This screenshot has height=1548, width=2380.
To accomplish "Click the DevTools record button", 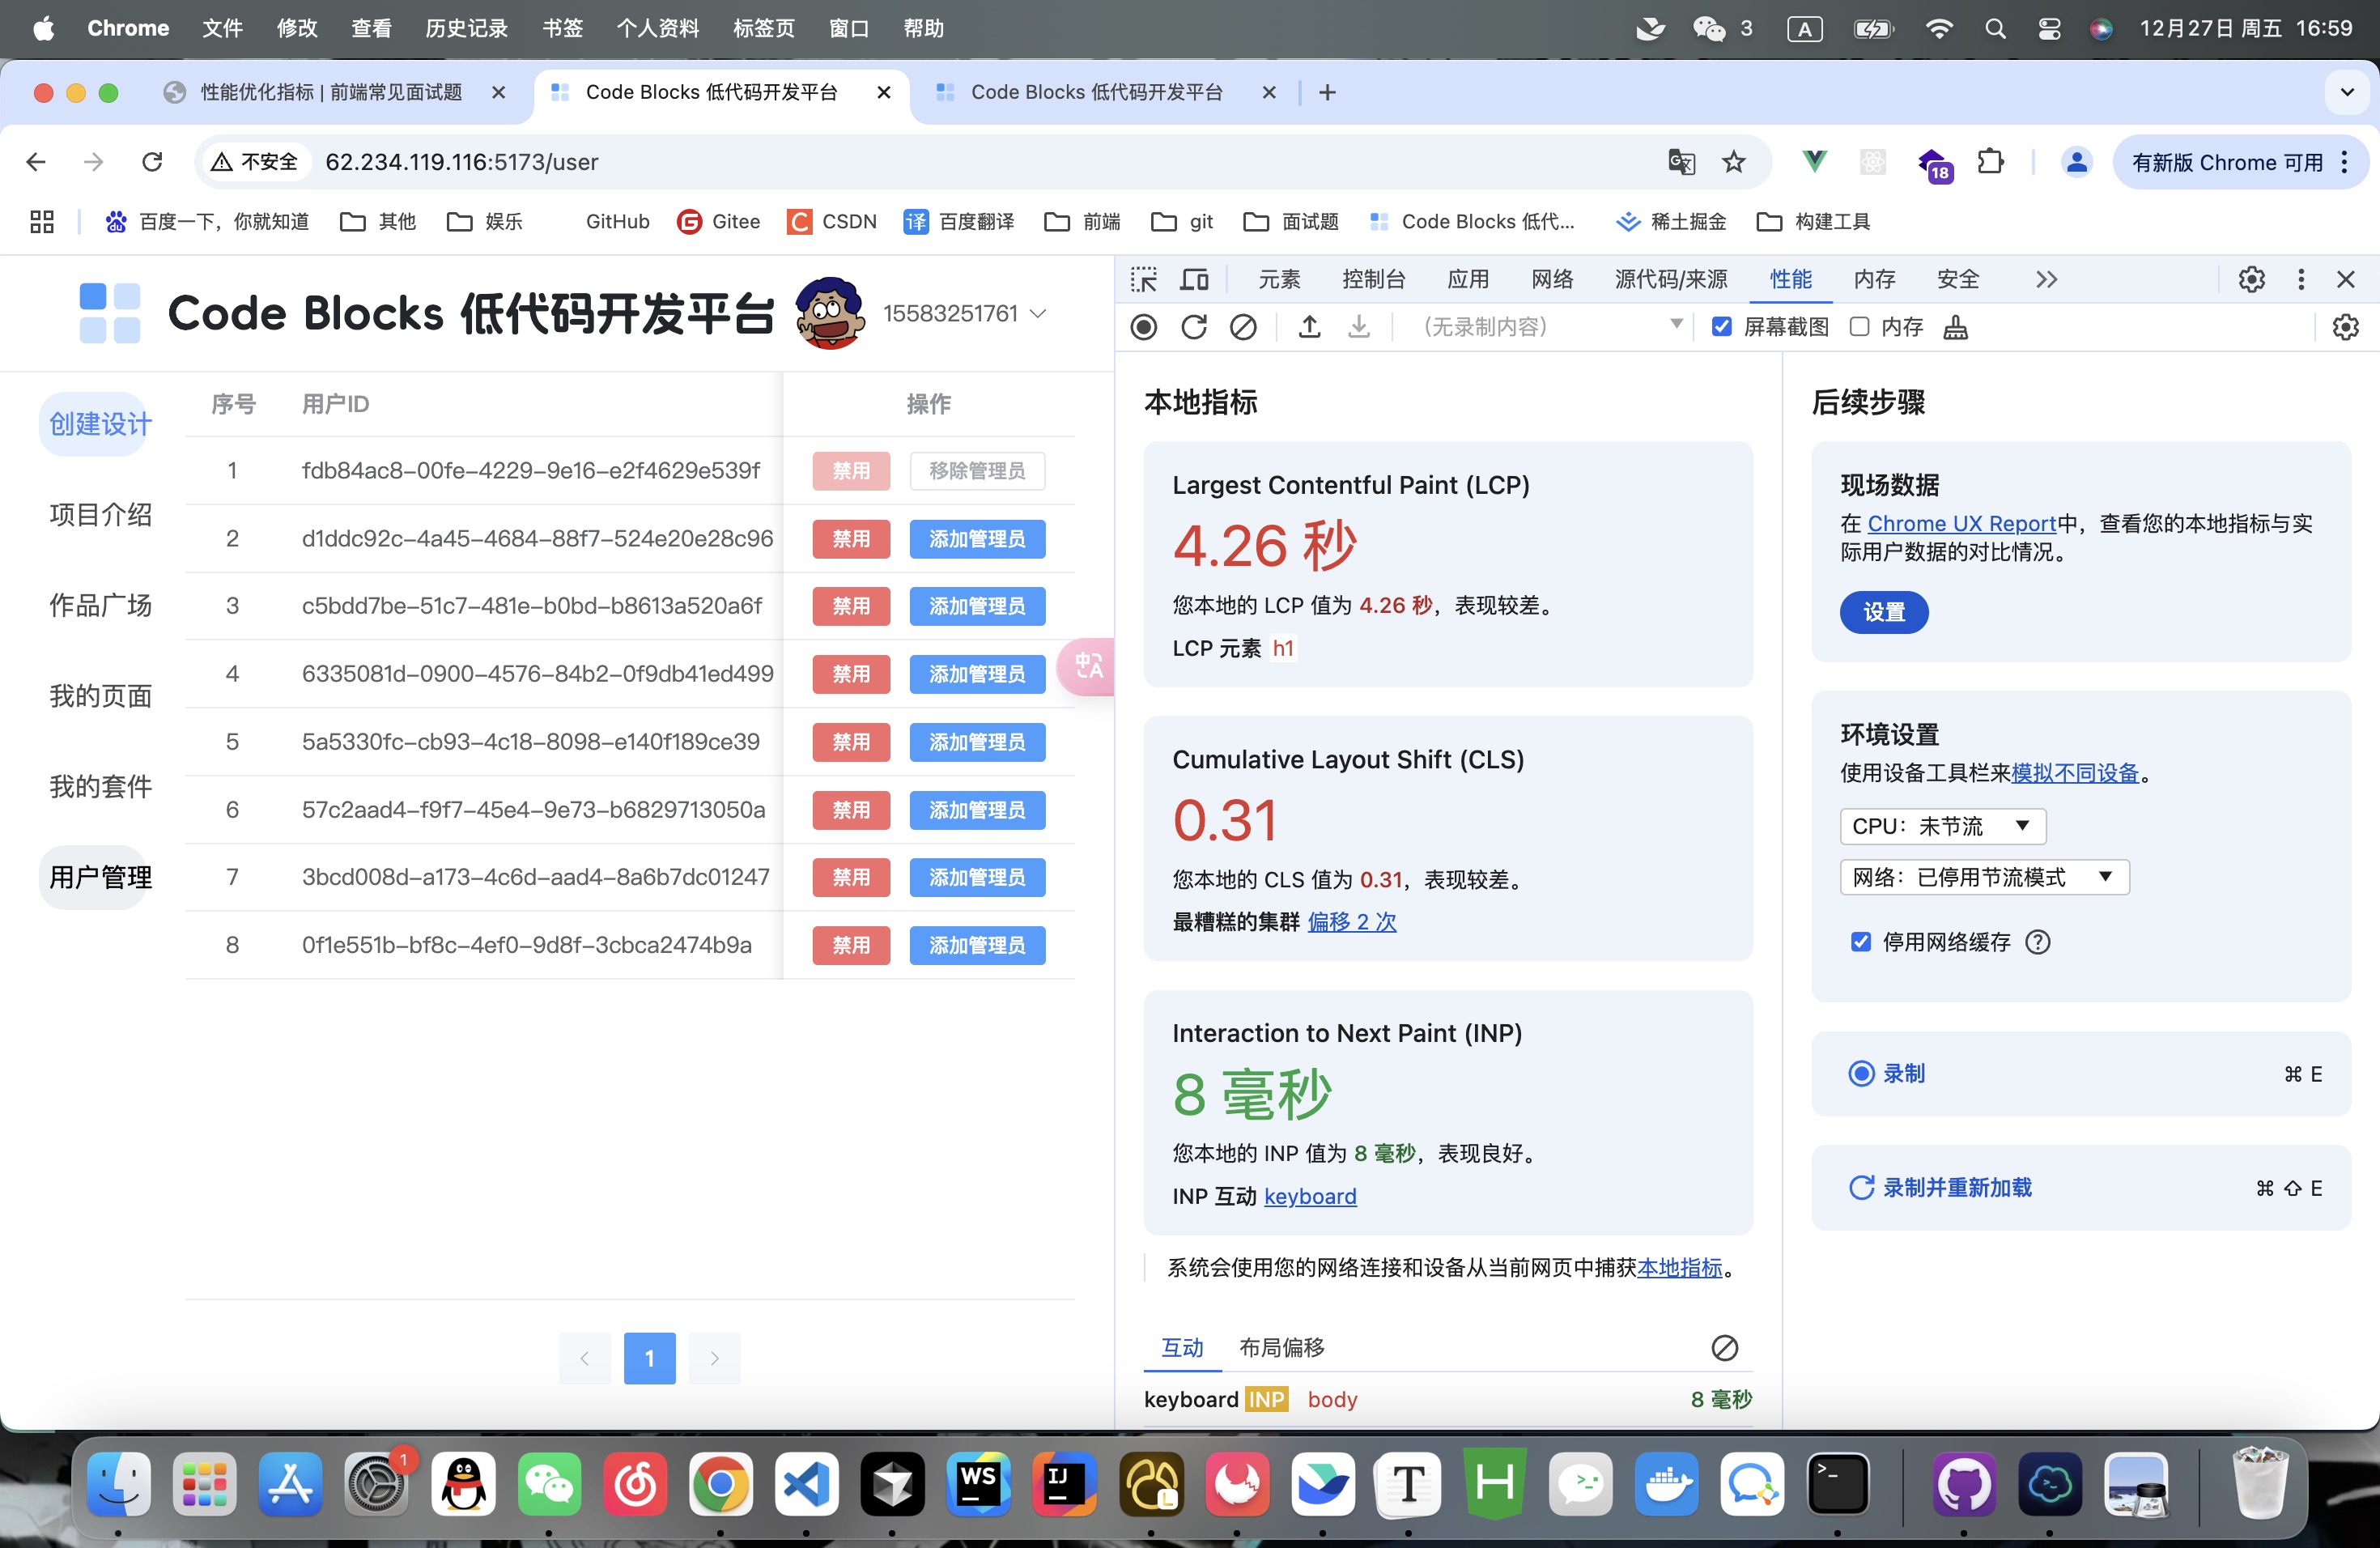I will [x=1143, y=327].
